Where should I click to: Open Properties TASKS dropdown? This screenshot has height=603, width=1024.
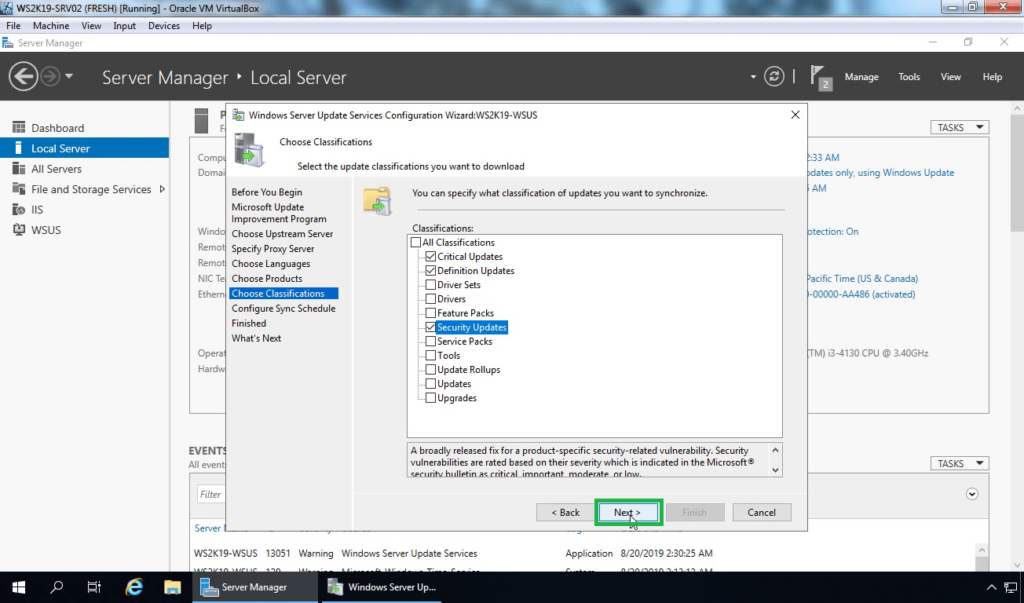[959, 127]
